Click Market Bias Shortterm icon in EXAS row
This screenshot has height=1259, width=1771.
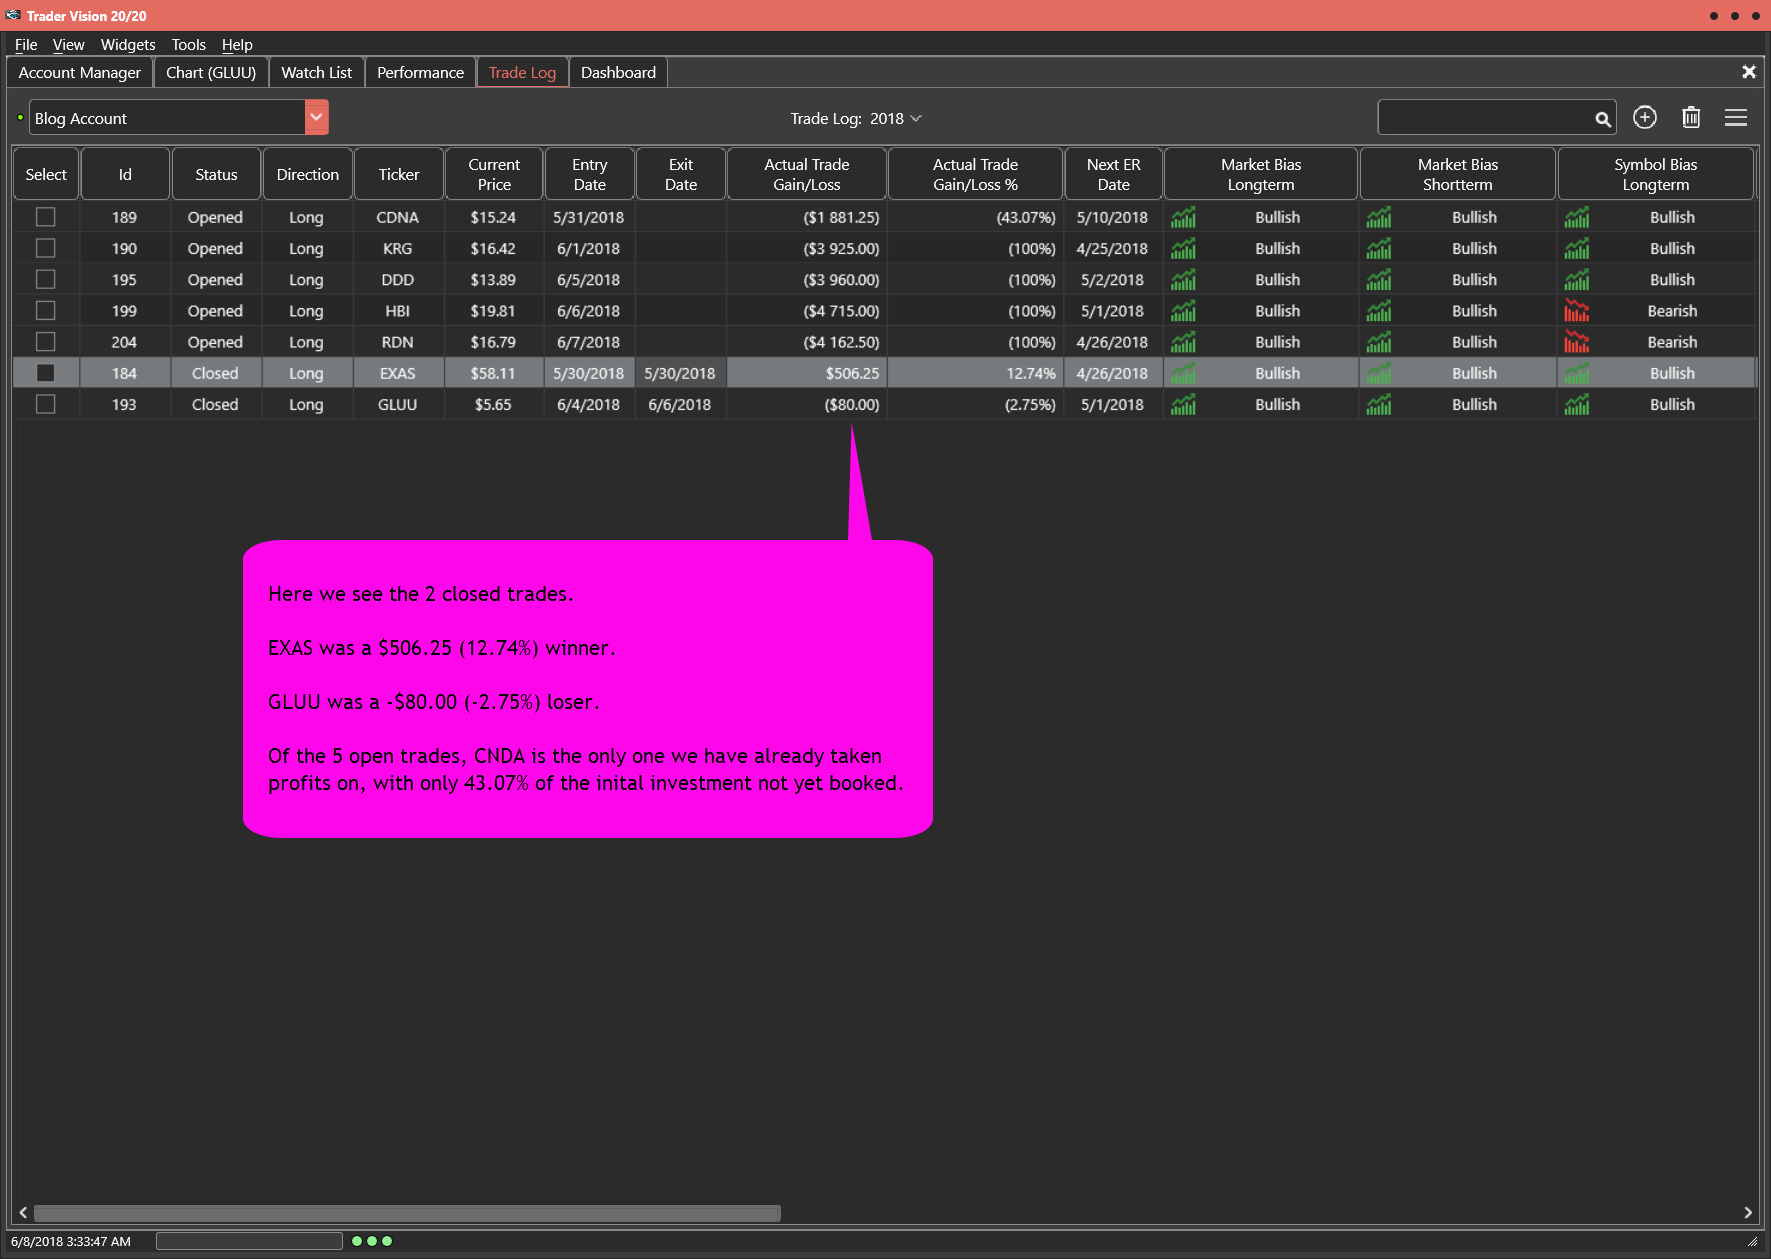(x=1379, y=373)
